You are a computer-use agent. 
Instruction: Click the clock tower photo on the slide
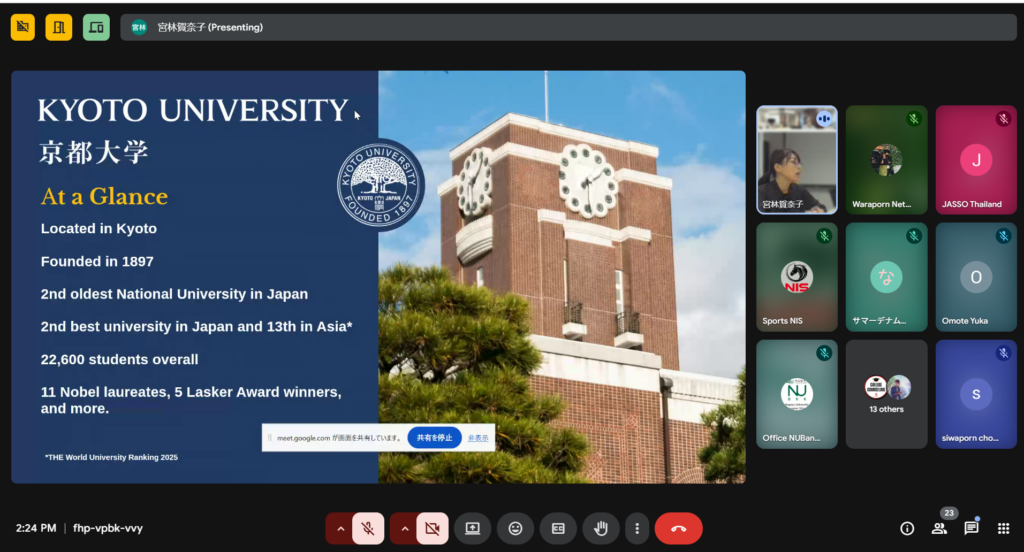point(562,277)
